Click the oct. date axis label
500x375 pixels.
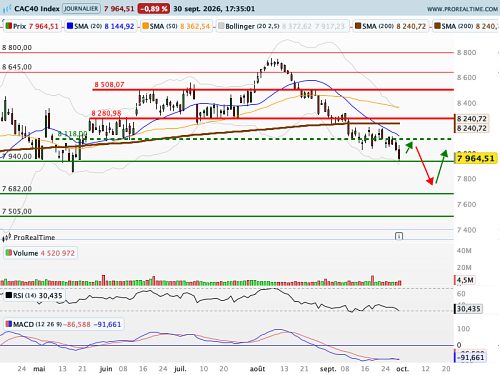402,369
